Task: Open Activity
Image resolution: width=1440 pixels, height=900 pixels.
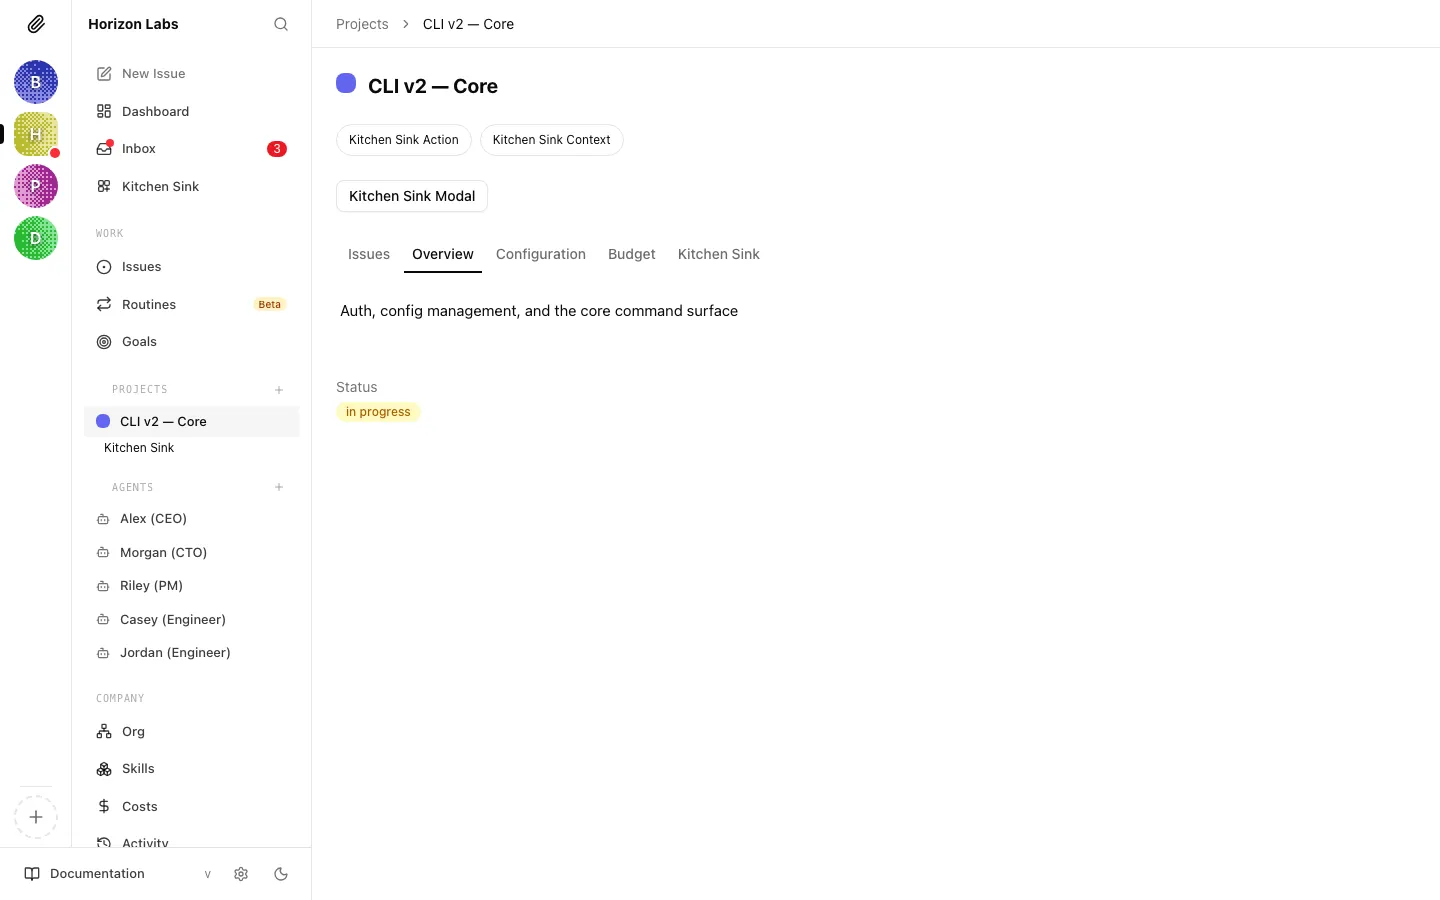Action: (191, 842)
